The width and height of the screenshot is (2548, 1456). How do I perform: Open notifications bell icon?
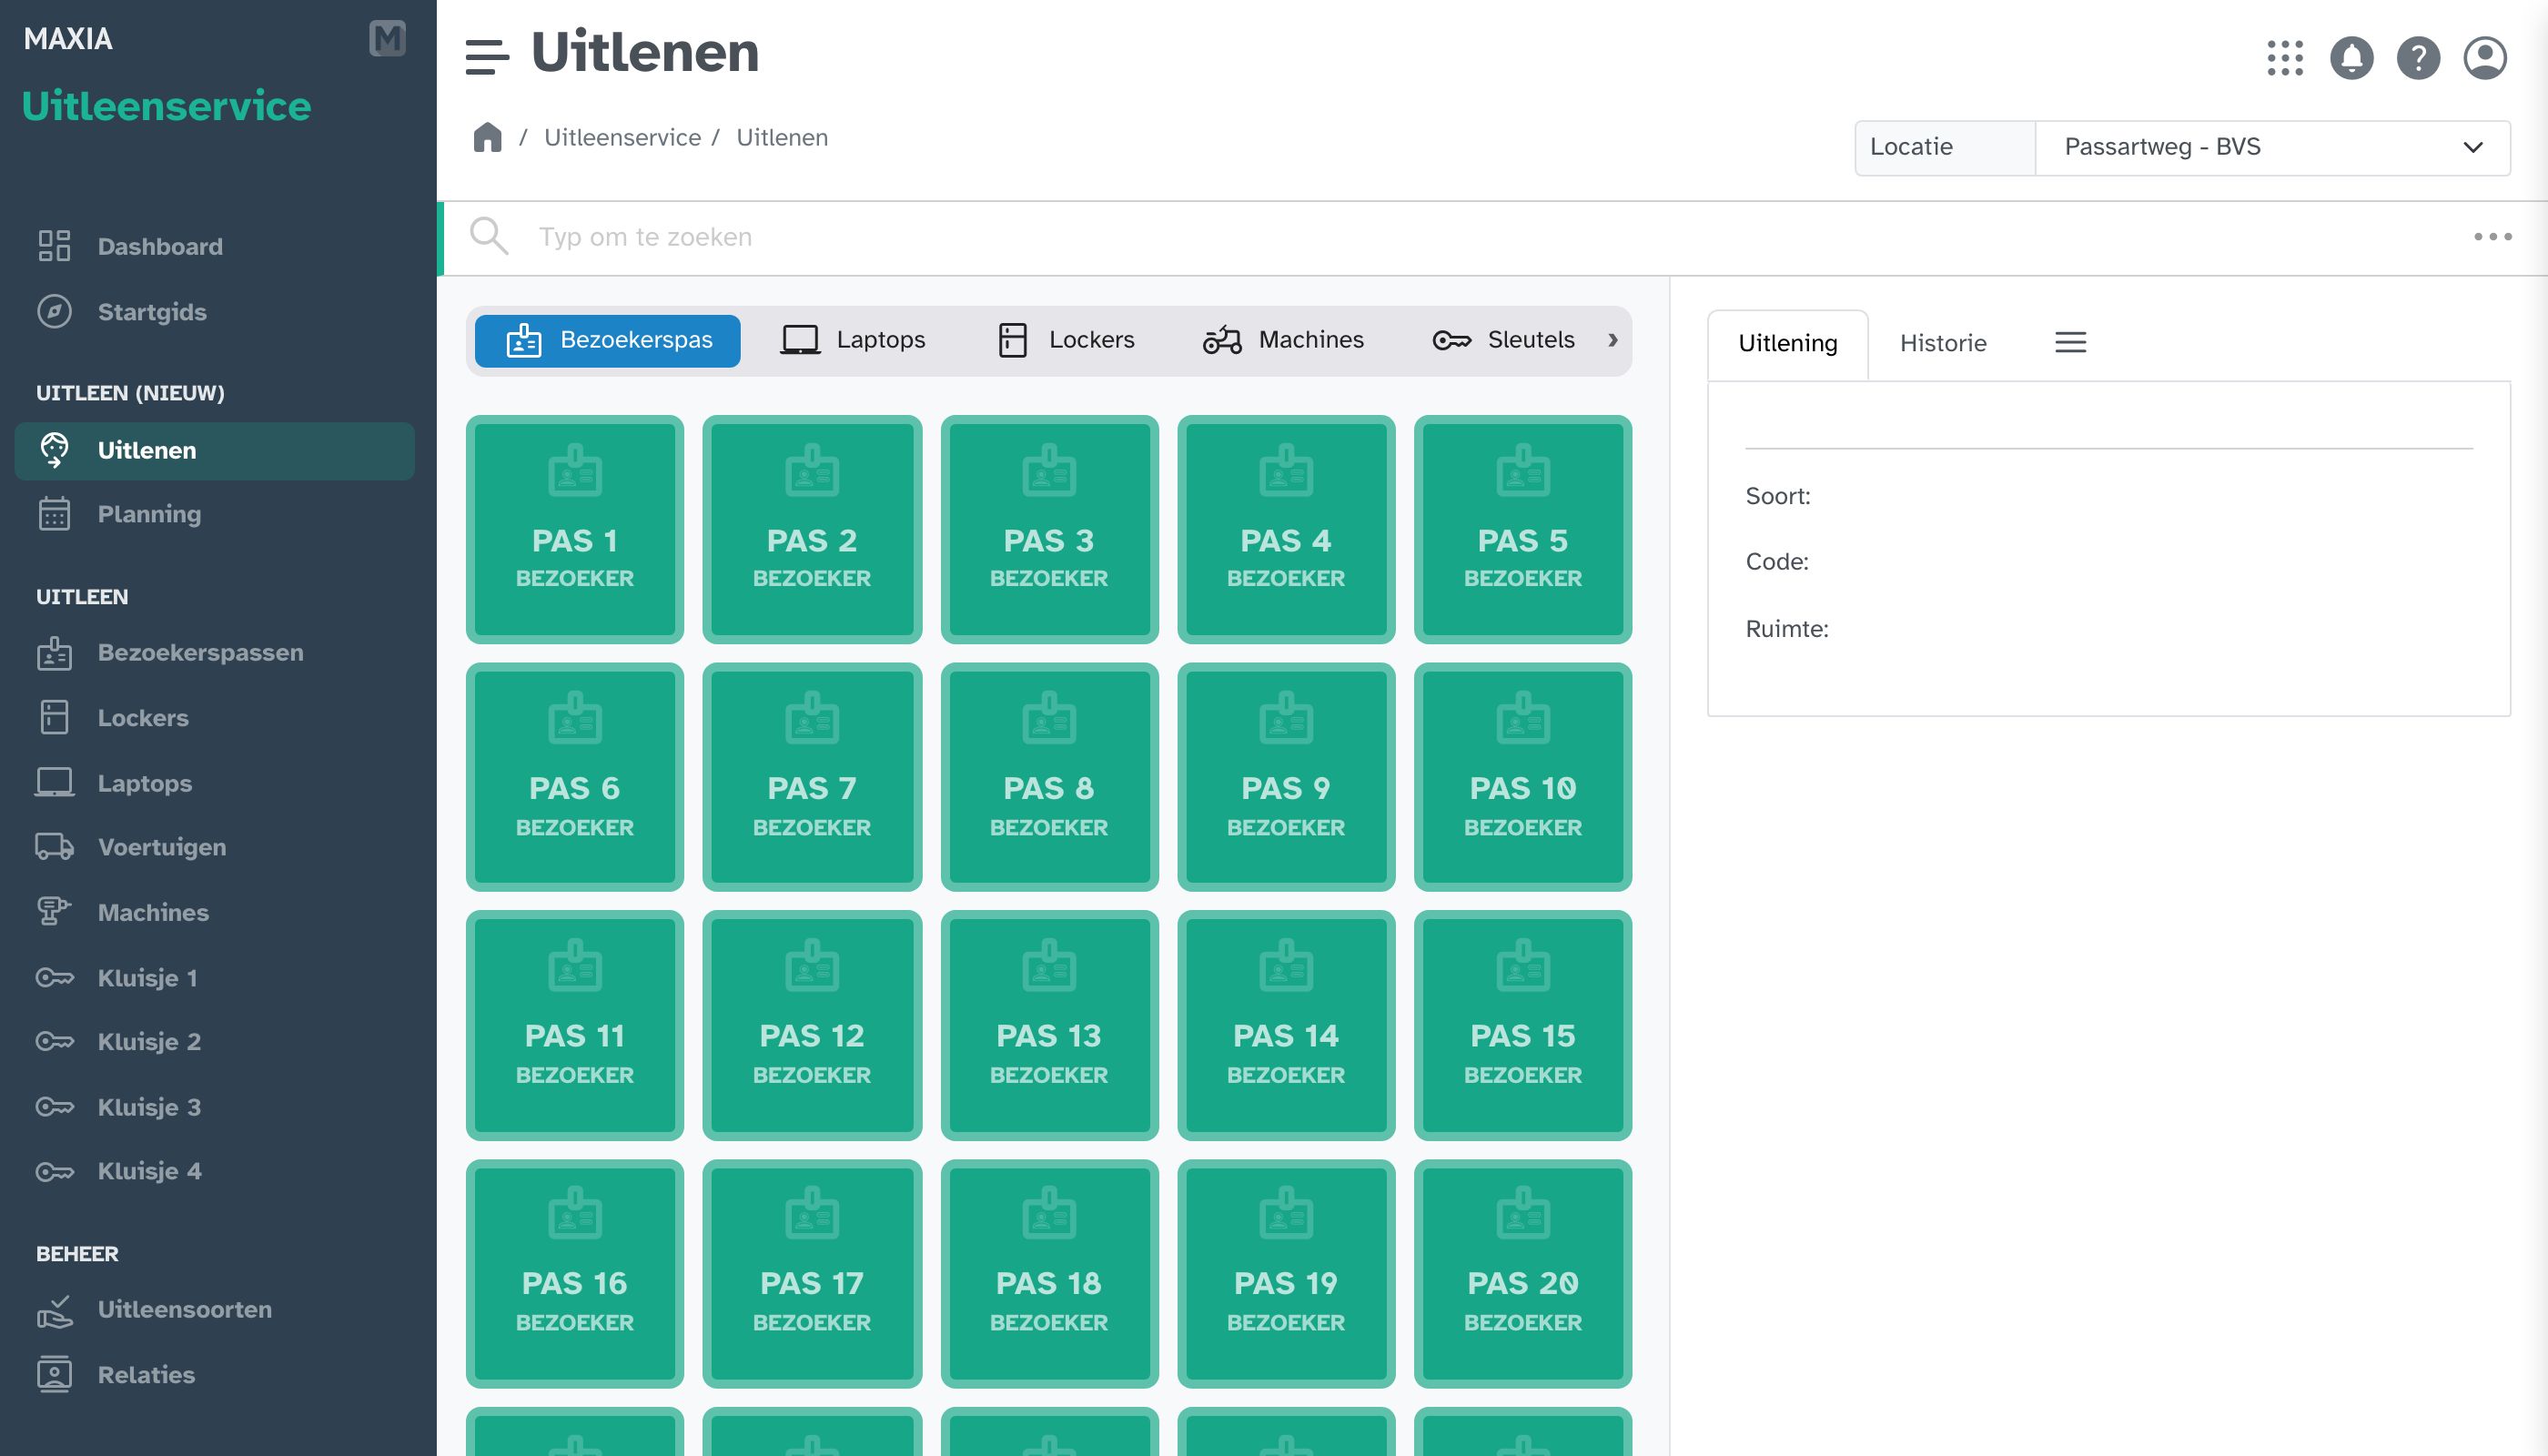2351,58
